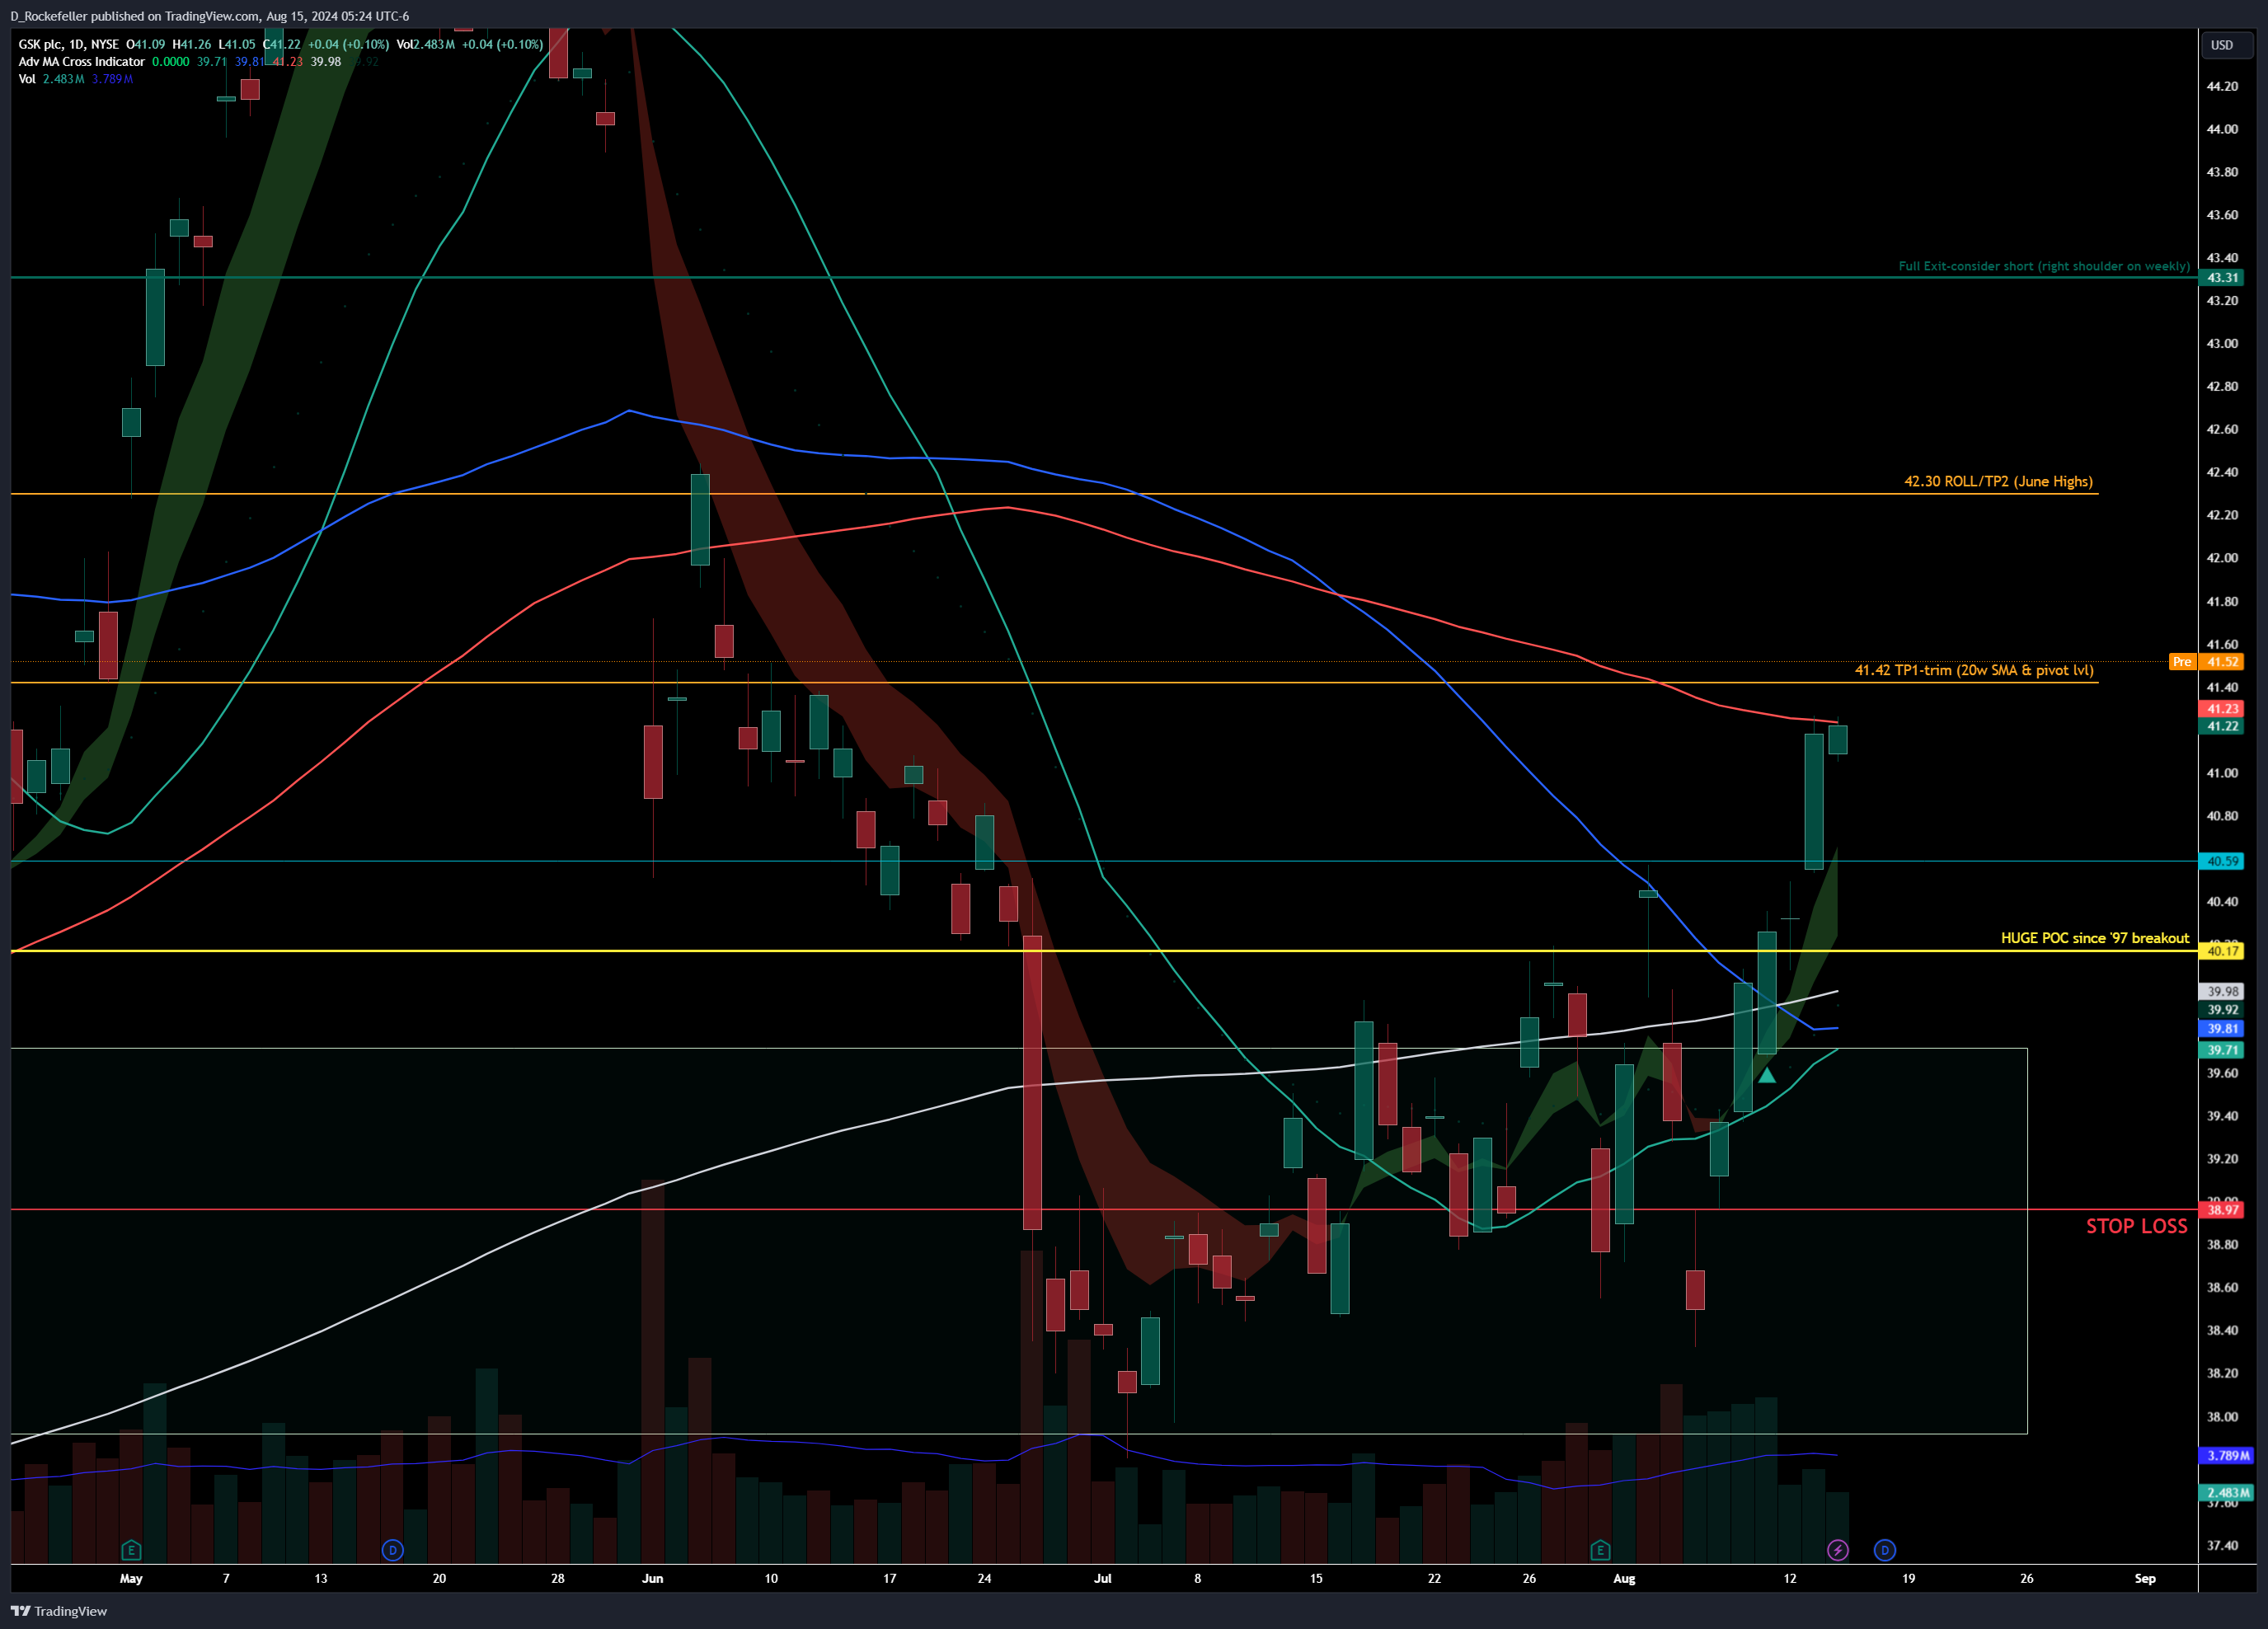Viewport: 2268px width, 1629px height.
Task: Click the 43.31 price axis tag
Action: pos(2222,277)
